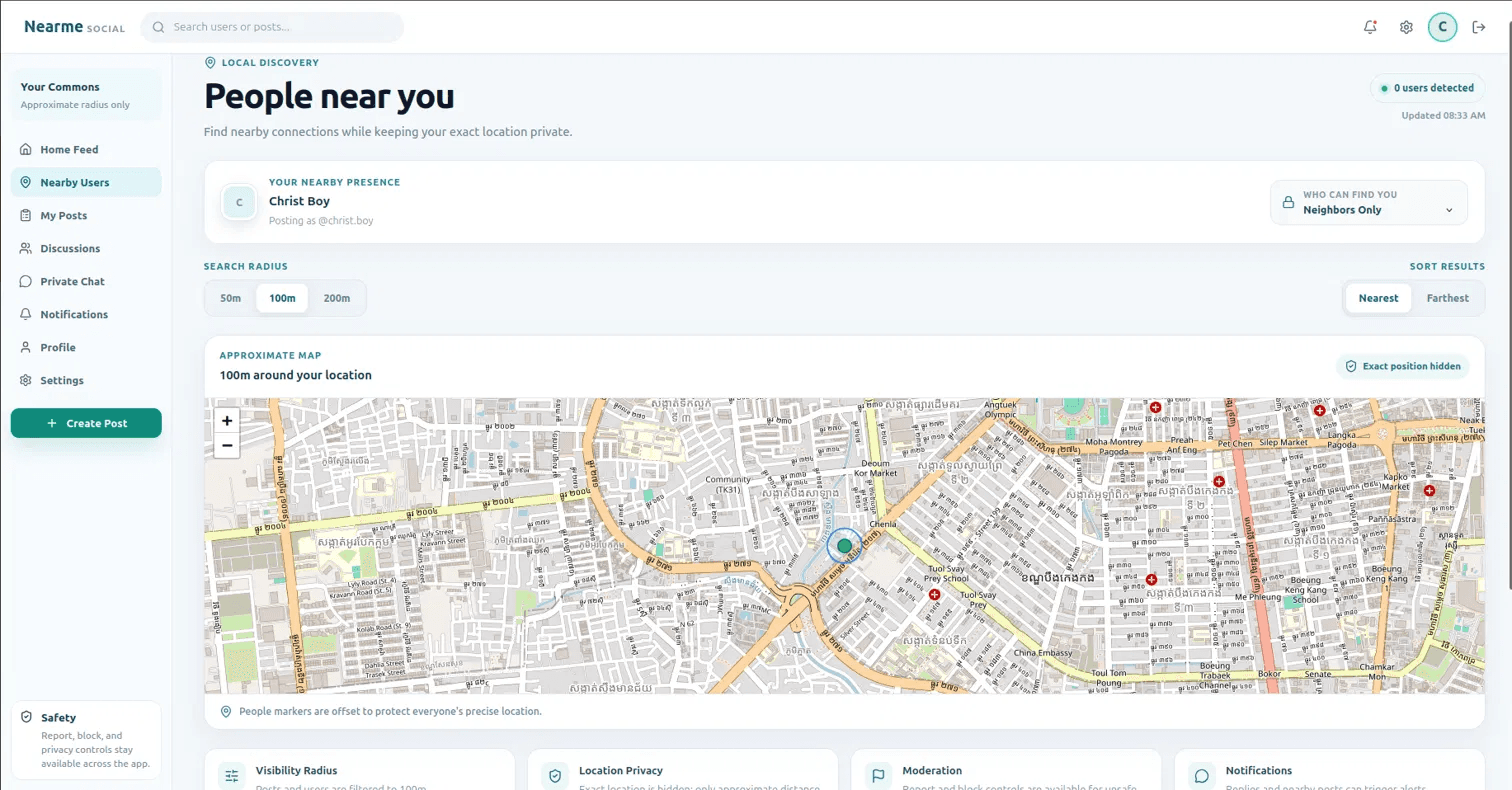This screenshot has width=1512, height=790.
Task: Click the logout icon in top bar
Action: [1479, 27]
